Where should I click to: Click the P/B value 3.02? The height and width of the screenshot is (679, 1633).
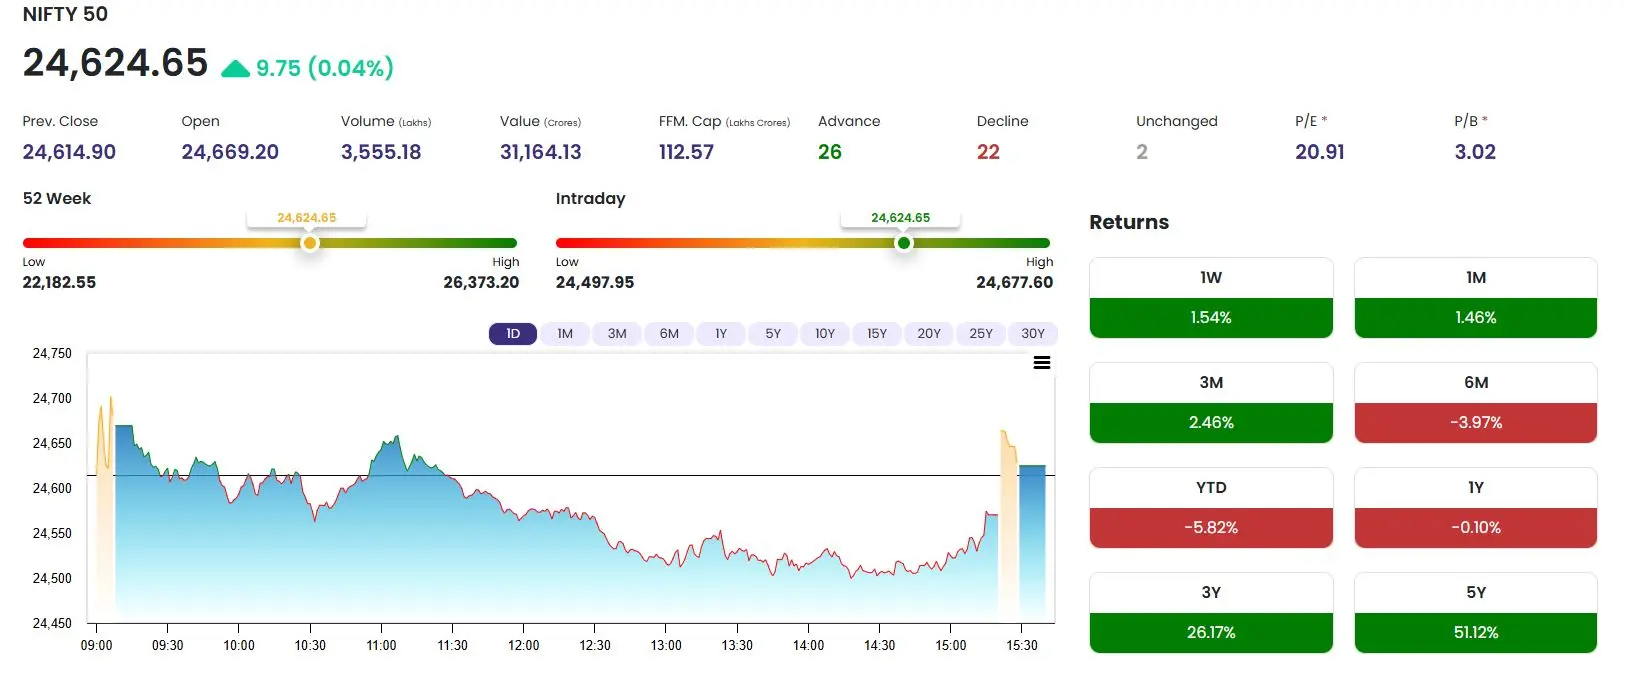(1475, 152)
